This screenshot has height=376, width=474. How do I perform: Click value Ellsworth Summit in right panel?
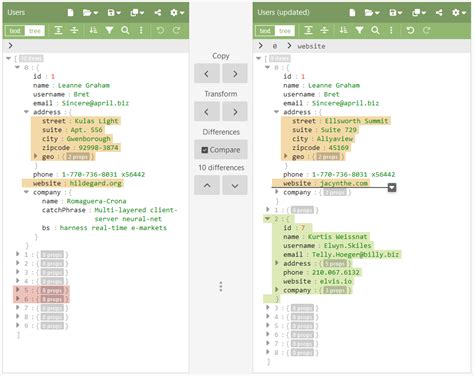pyautogui.click(x=356, y=121)
